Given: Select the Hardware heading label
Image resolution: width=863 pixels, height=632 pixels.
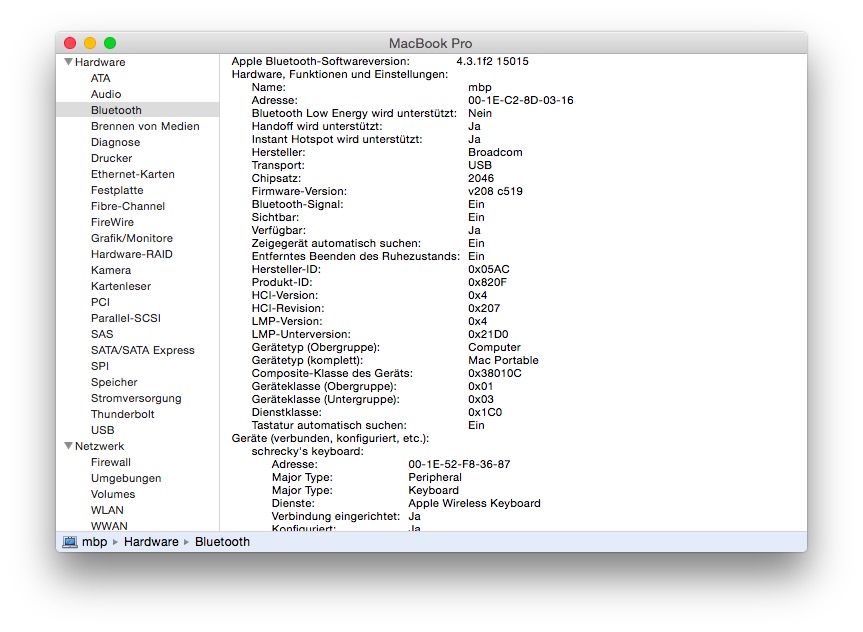Looking at the screenshot, I should 100,62.
